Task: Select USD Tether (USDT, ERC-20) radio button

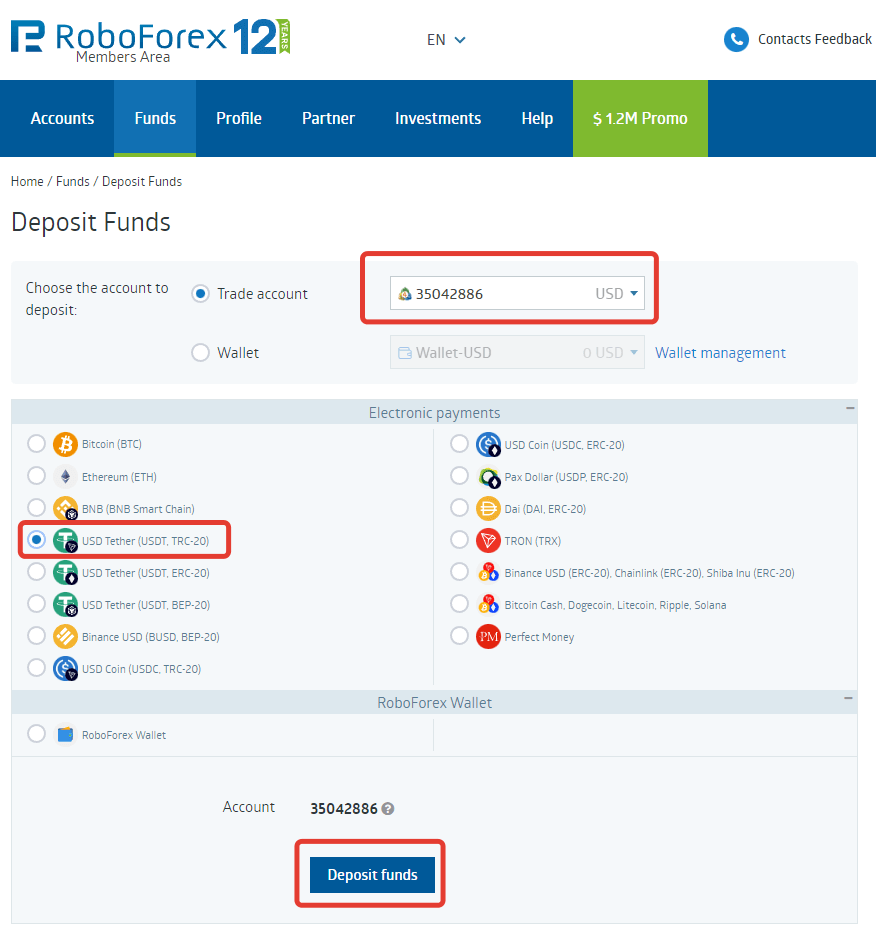Action: point(36,571)
